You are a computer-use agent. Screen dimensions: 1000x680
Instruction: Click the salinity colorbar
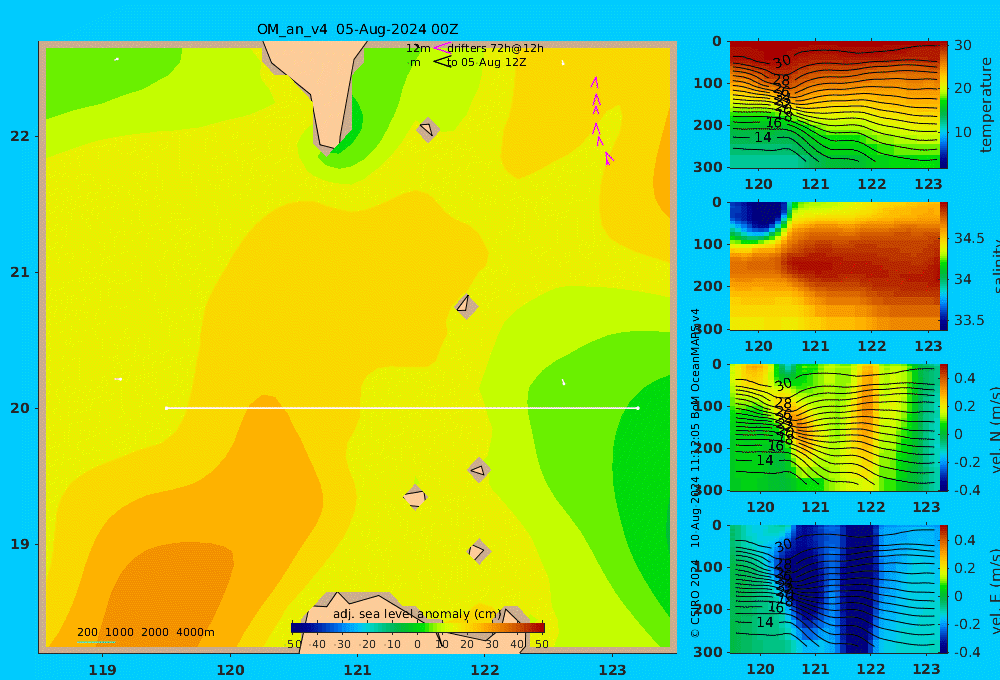point(944,266)
